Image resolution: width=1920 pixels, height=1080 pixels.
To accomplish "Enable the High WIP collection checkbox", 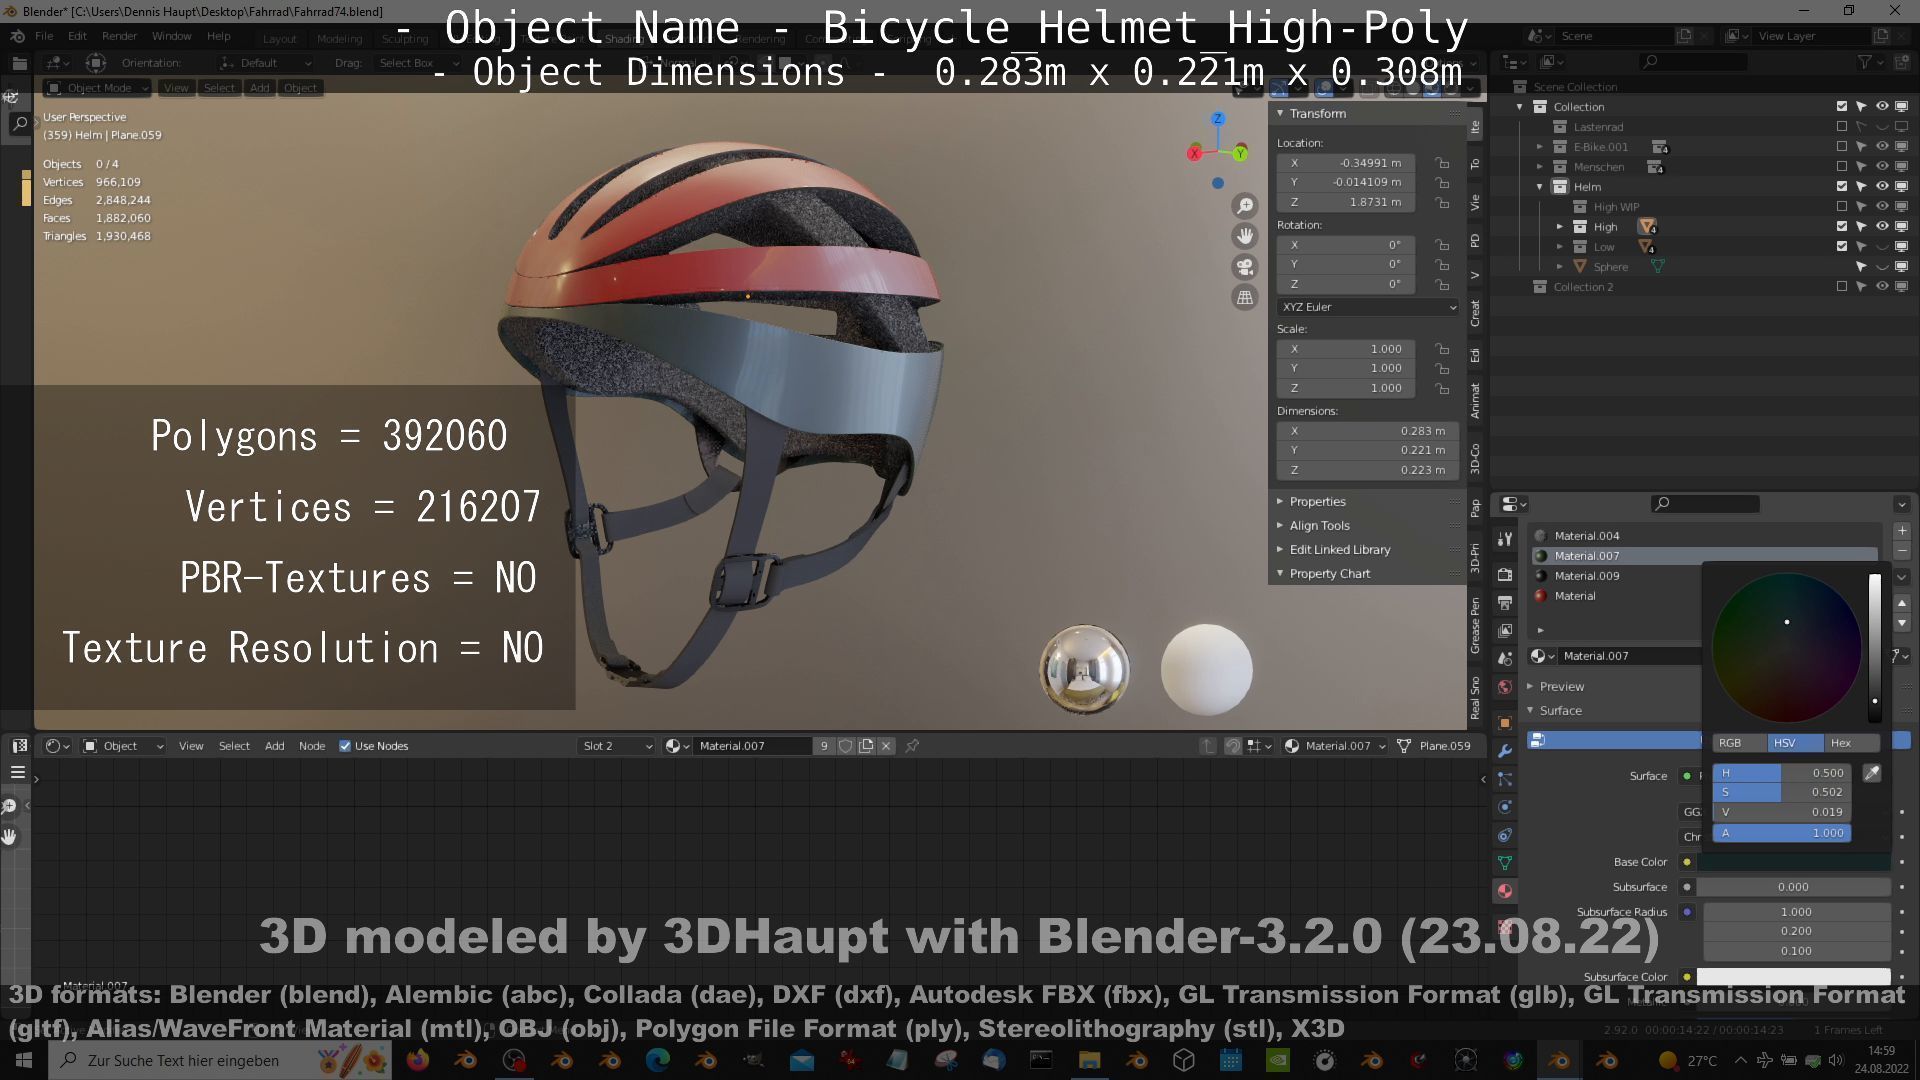I will (1842, 207).
